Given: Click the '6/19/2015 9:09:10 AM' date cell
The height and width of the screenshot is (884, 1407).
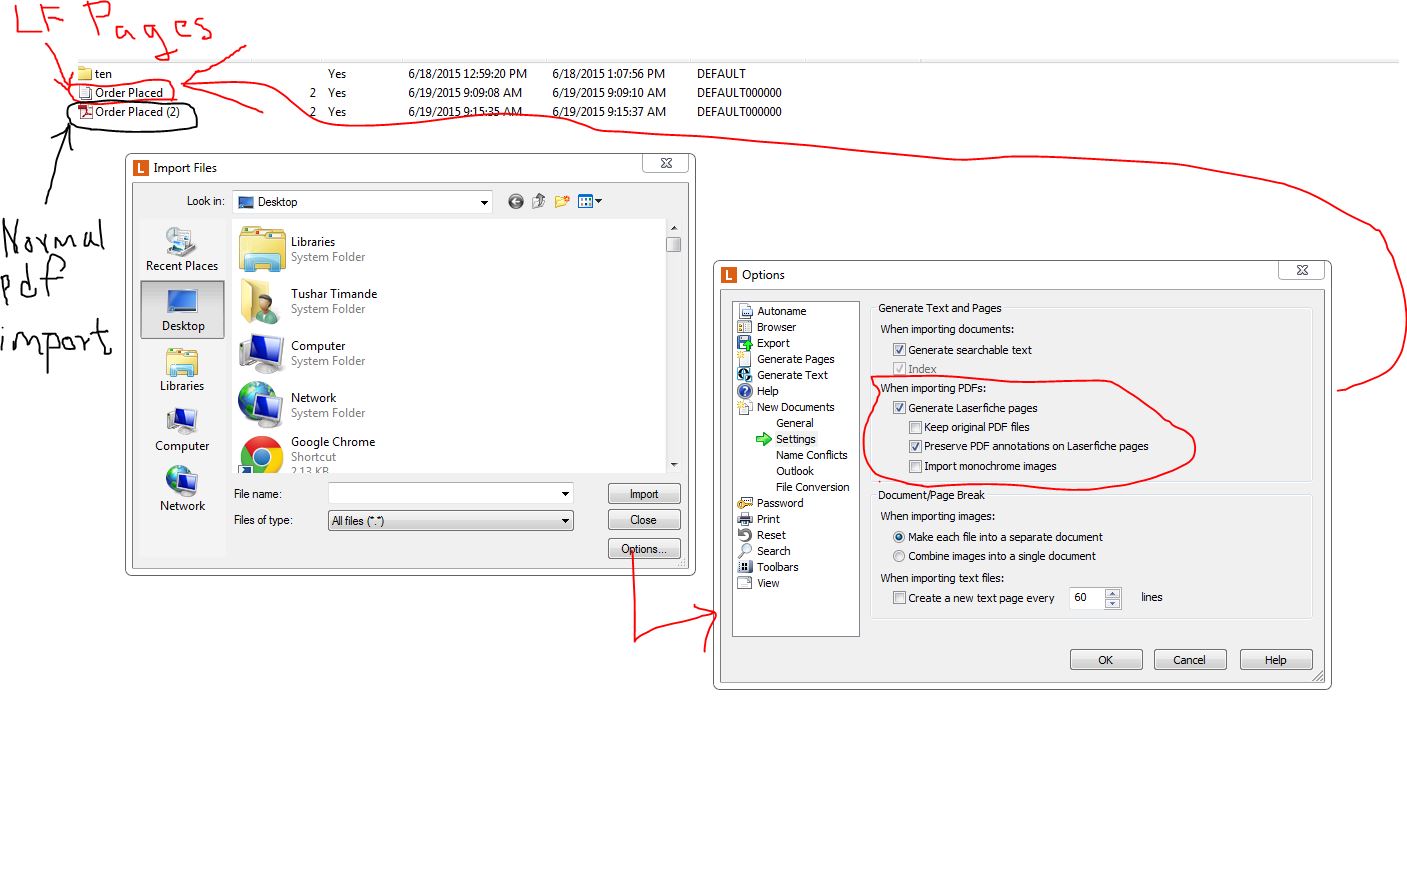Looking at the screenshot, I should point(609,93).
